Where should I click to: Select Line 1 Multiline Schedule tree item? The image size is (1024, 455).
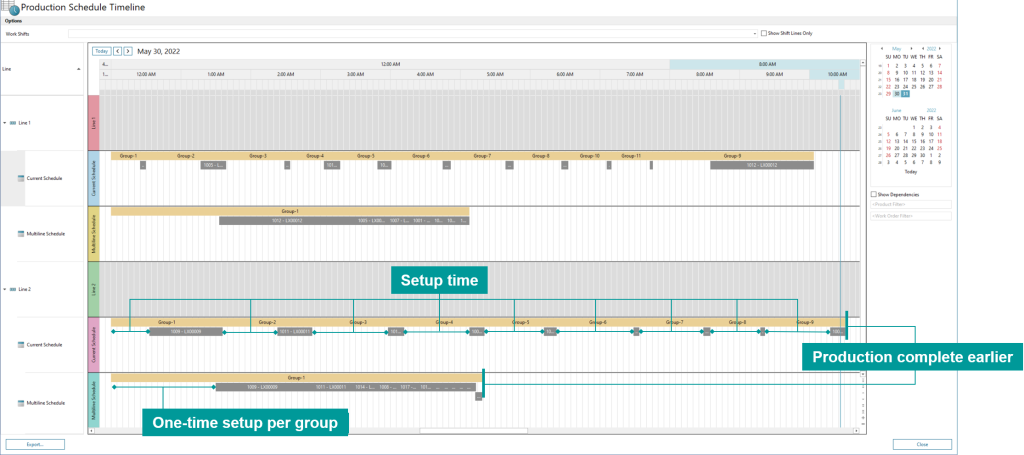pos(46,234)
